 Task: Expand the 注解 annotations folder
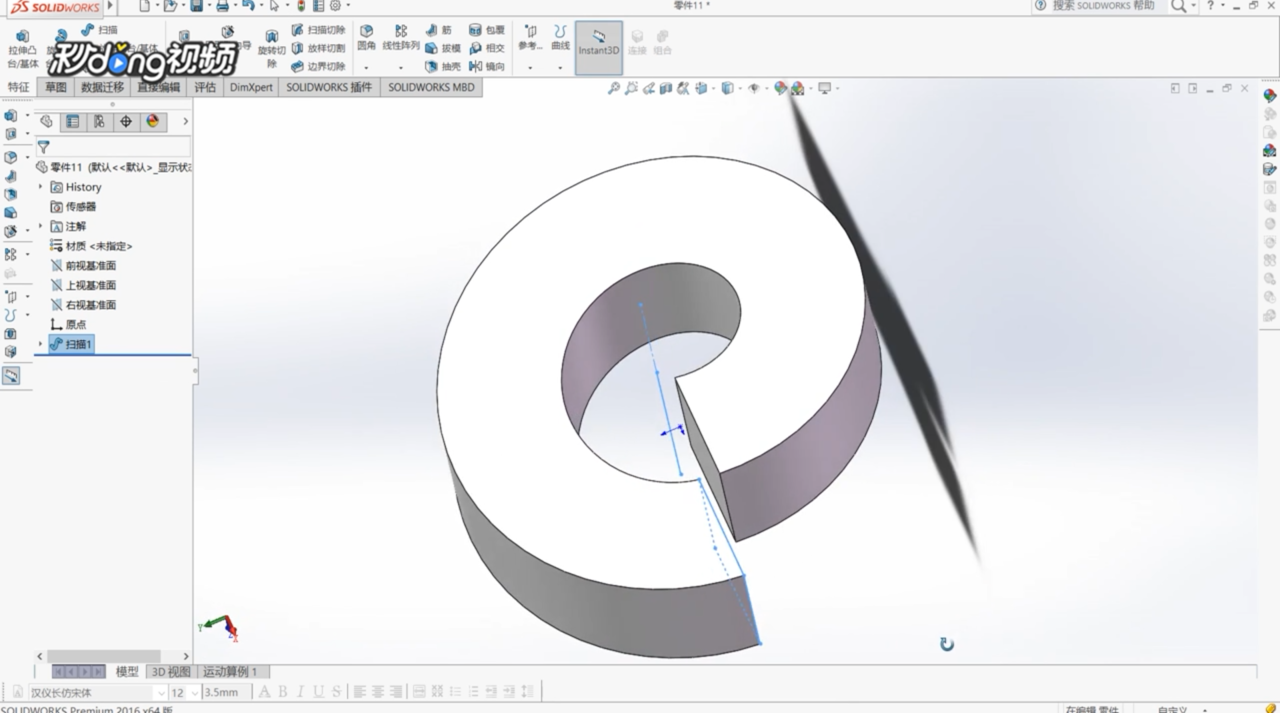pyautogui.click(x=41, y=226)
